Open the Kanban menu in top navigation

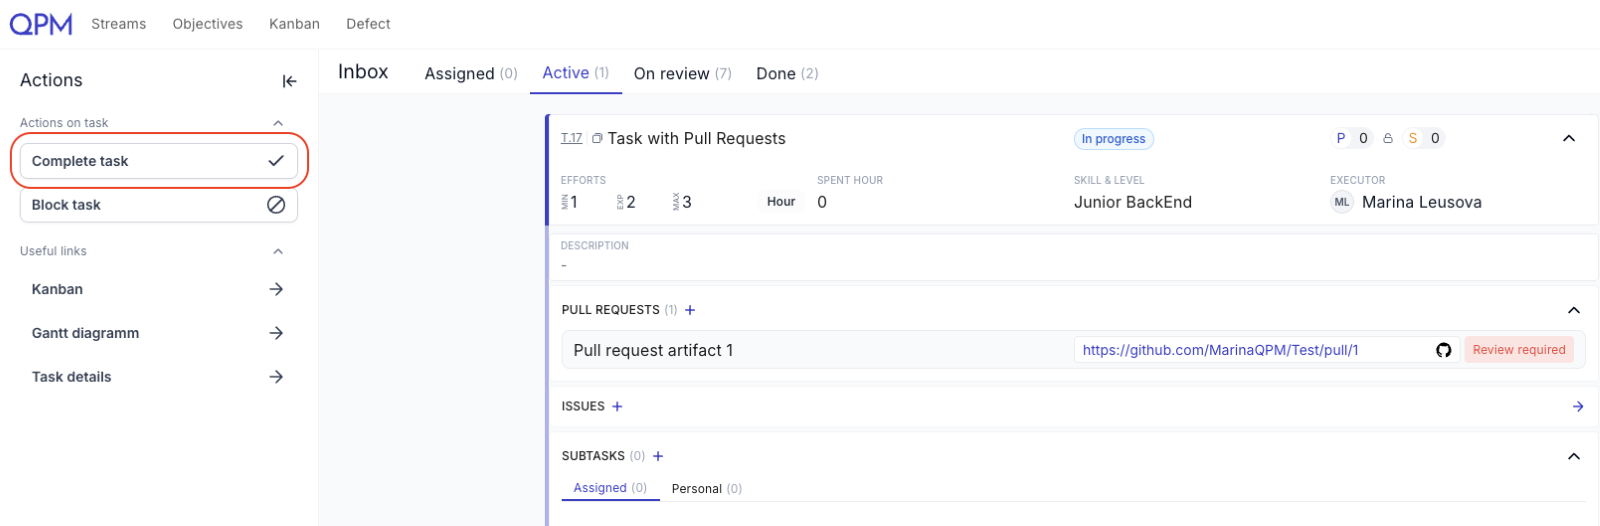(x=294, y=24)
